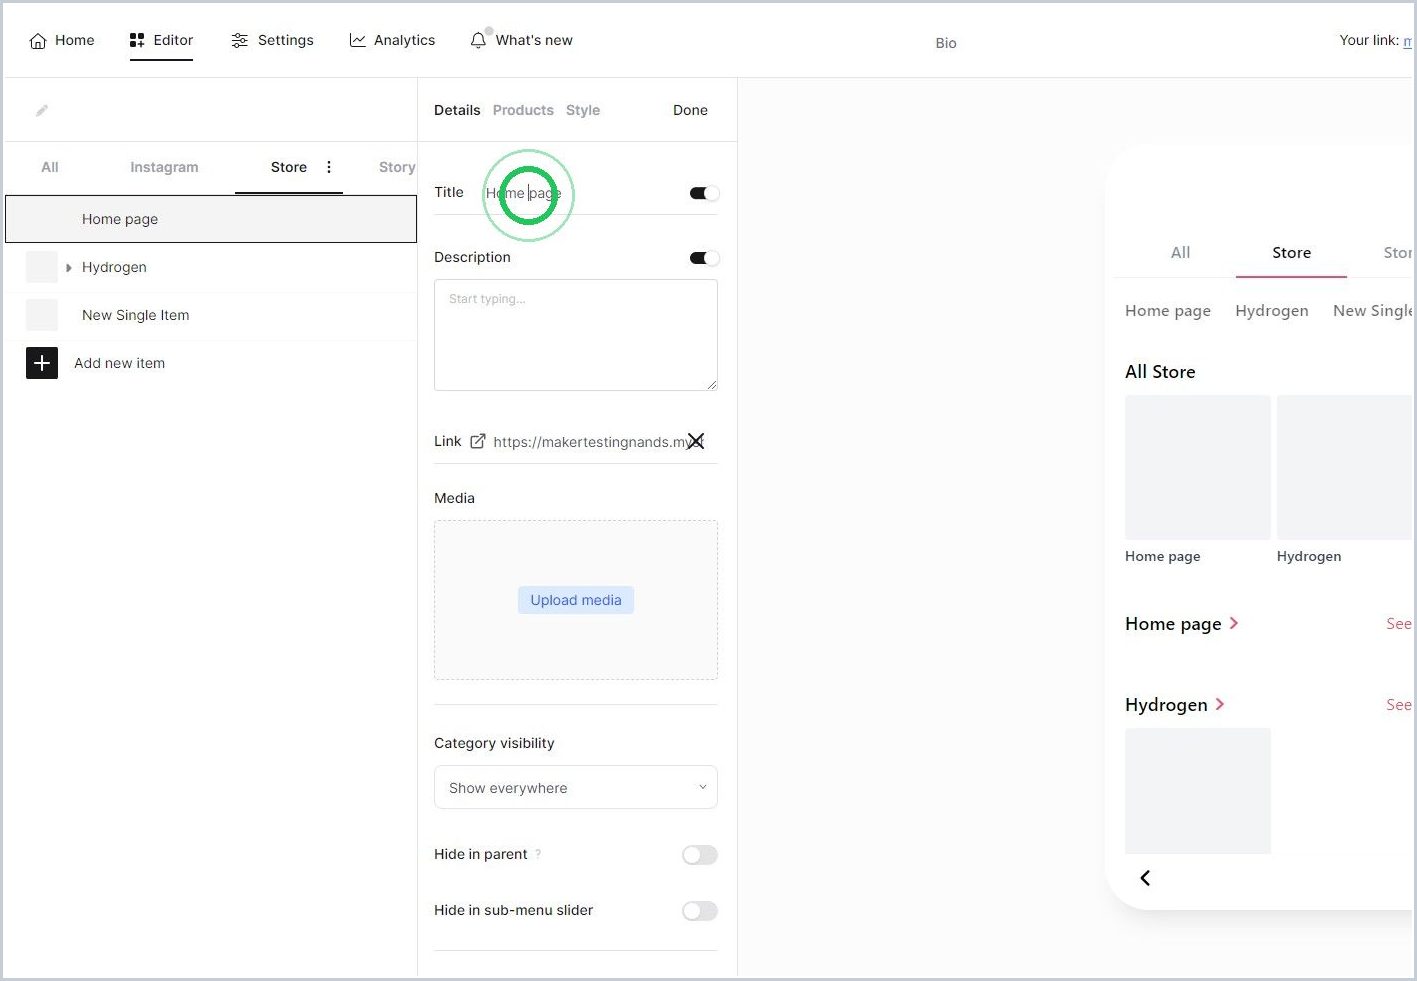Click the What's new bell icon
Viewport: 1417px width, 981px height.
click(x=478, y=40)
